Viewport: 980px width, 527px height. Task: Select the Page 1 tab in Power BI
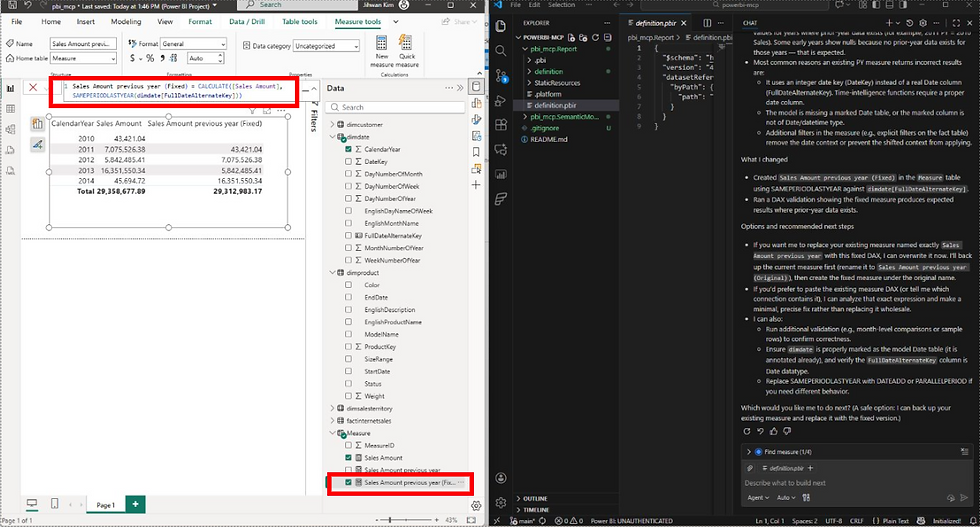106,504
